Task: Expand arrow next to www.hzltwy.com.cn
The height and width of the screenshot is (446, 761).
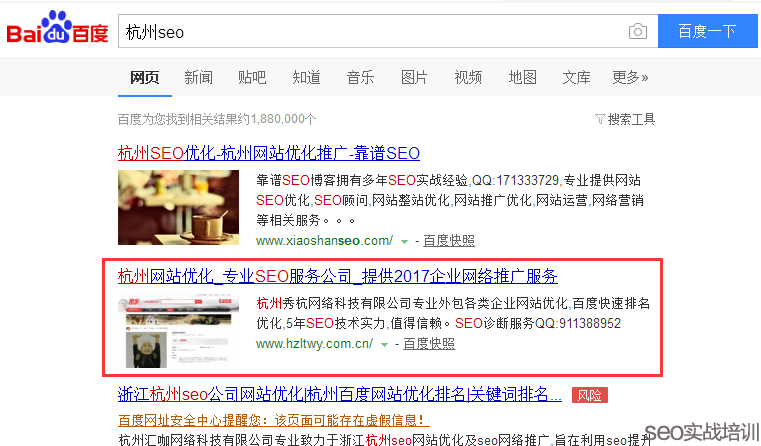Action: (x=384, y=345)
